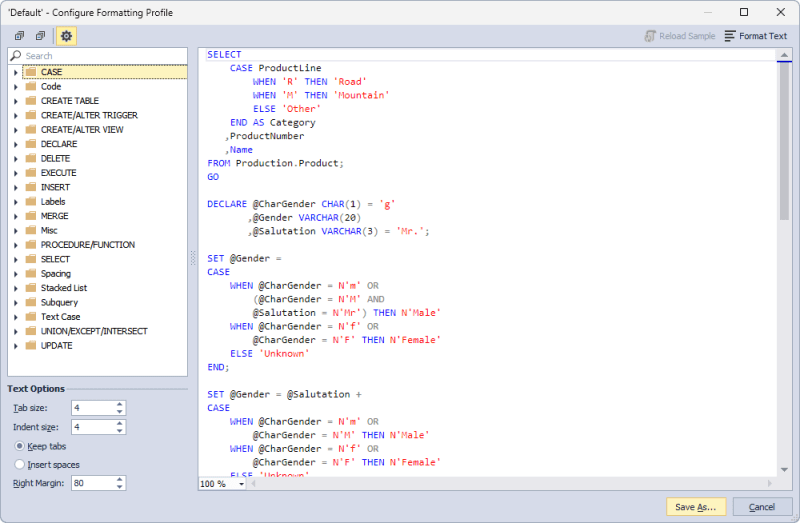
Task: Click the CASE folder icon
Action: tap(31, 72)
